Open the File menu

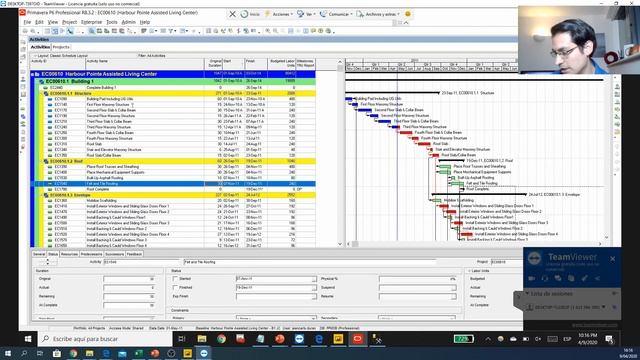(27, 22)
